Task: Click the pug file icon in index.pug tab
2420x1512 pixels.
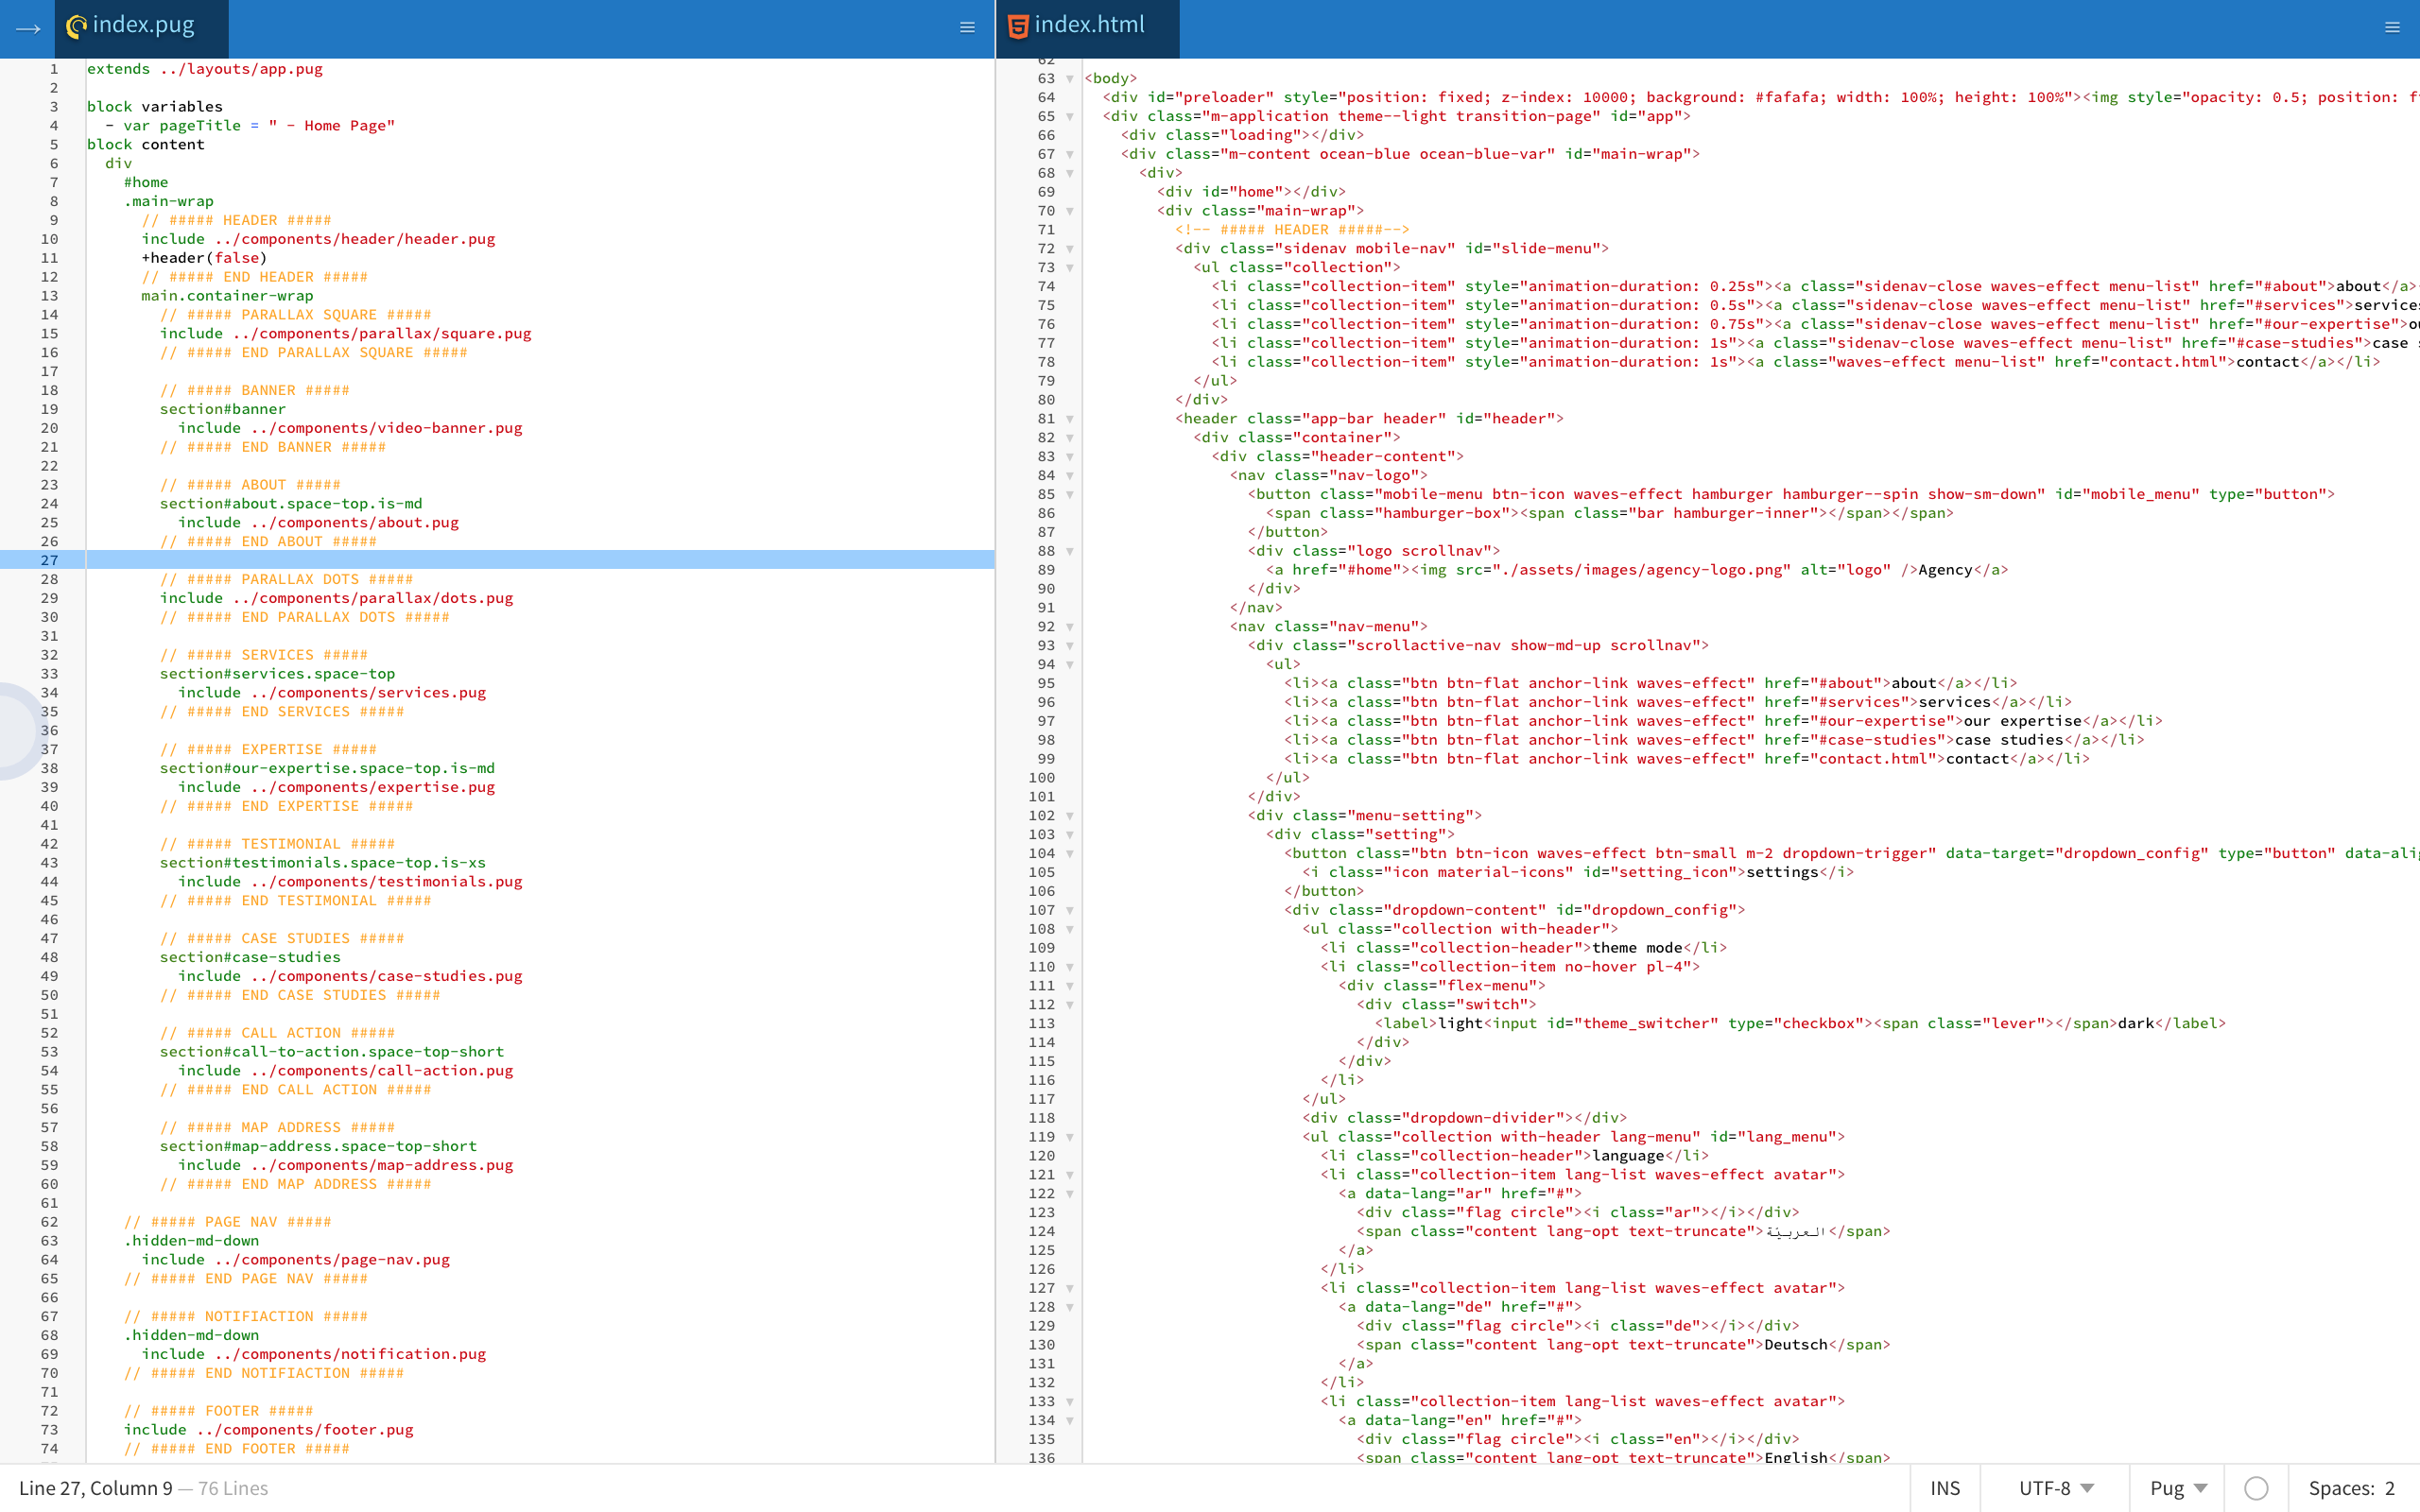Action: [x=75, y=26]
